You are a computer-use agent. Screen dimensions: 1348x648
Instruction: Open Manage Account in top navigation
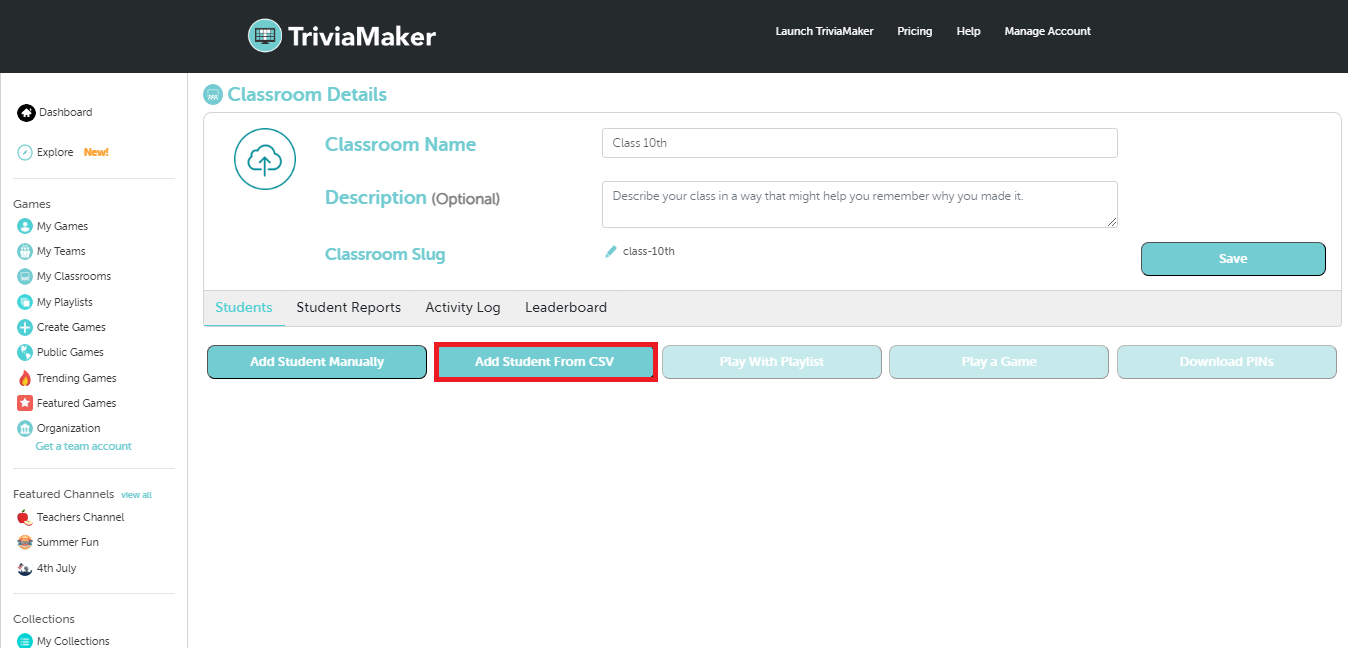[1048, 31]
